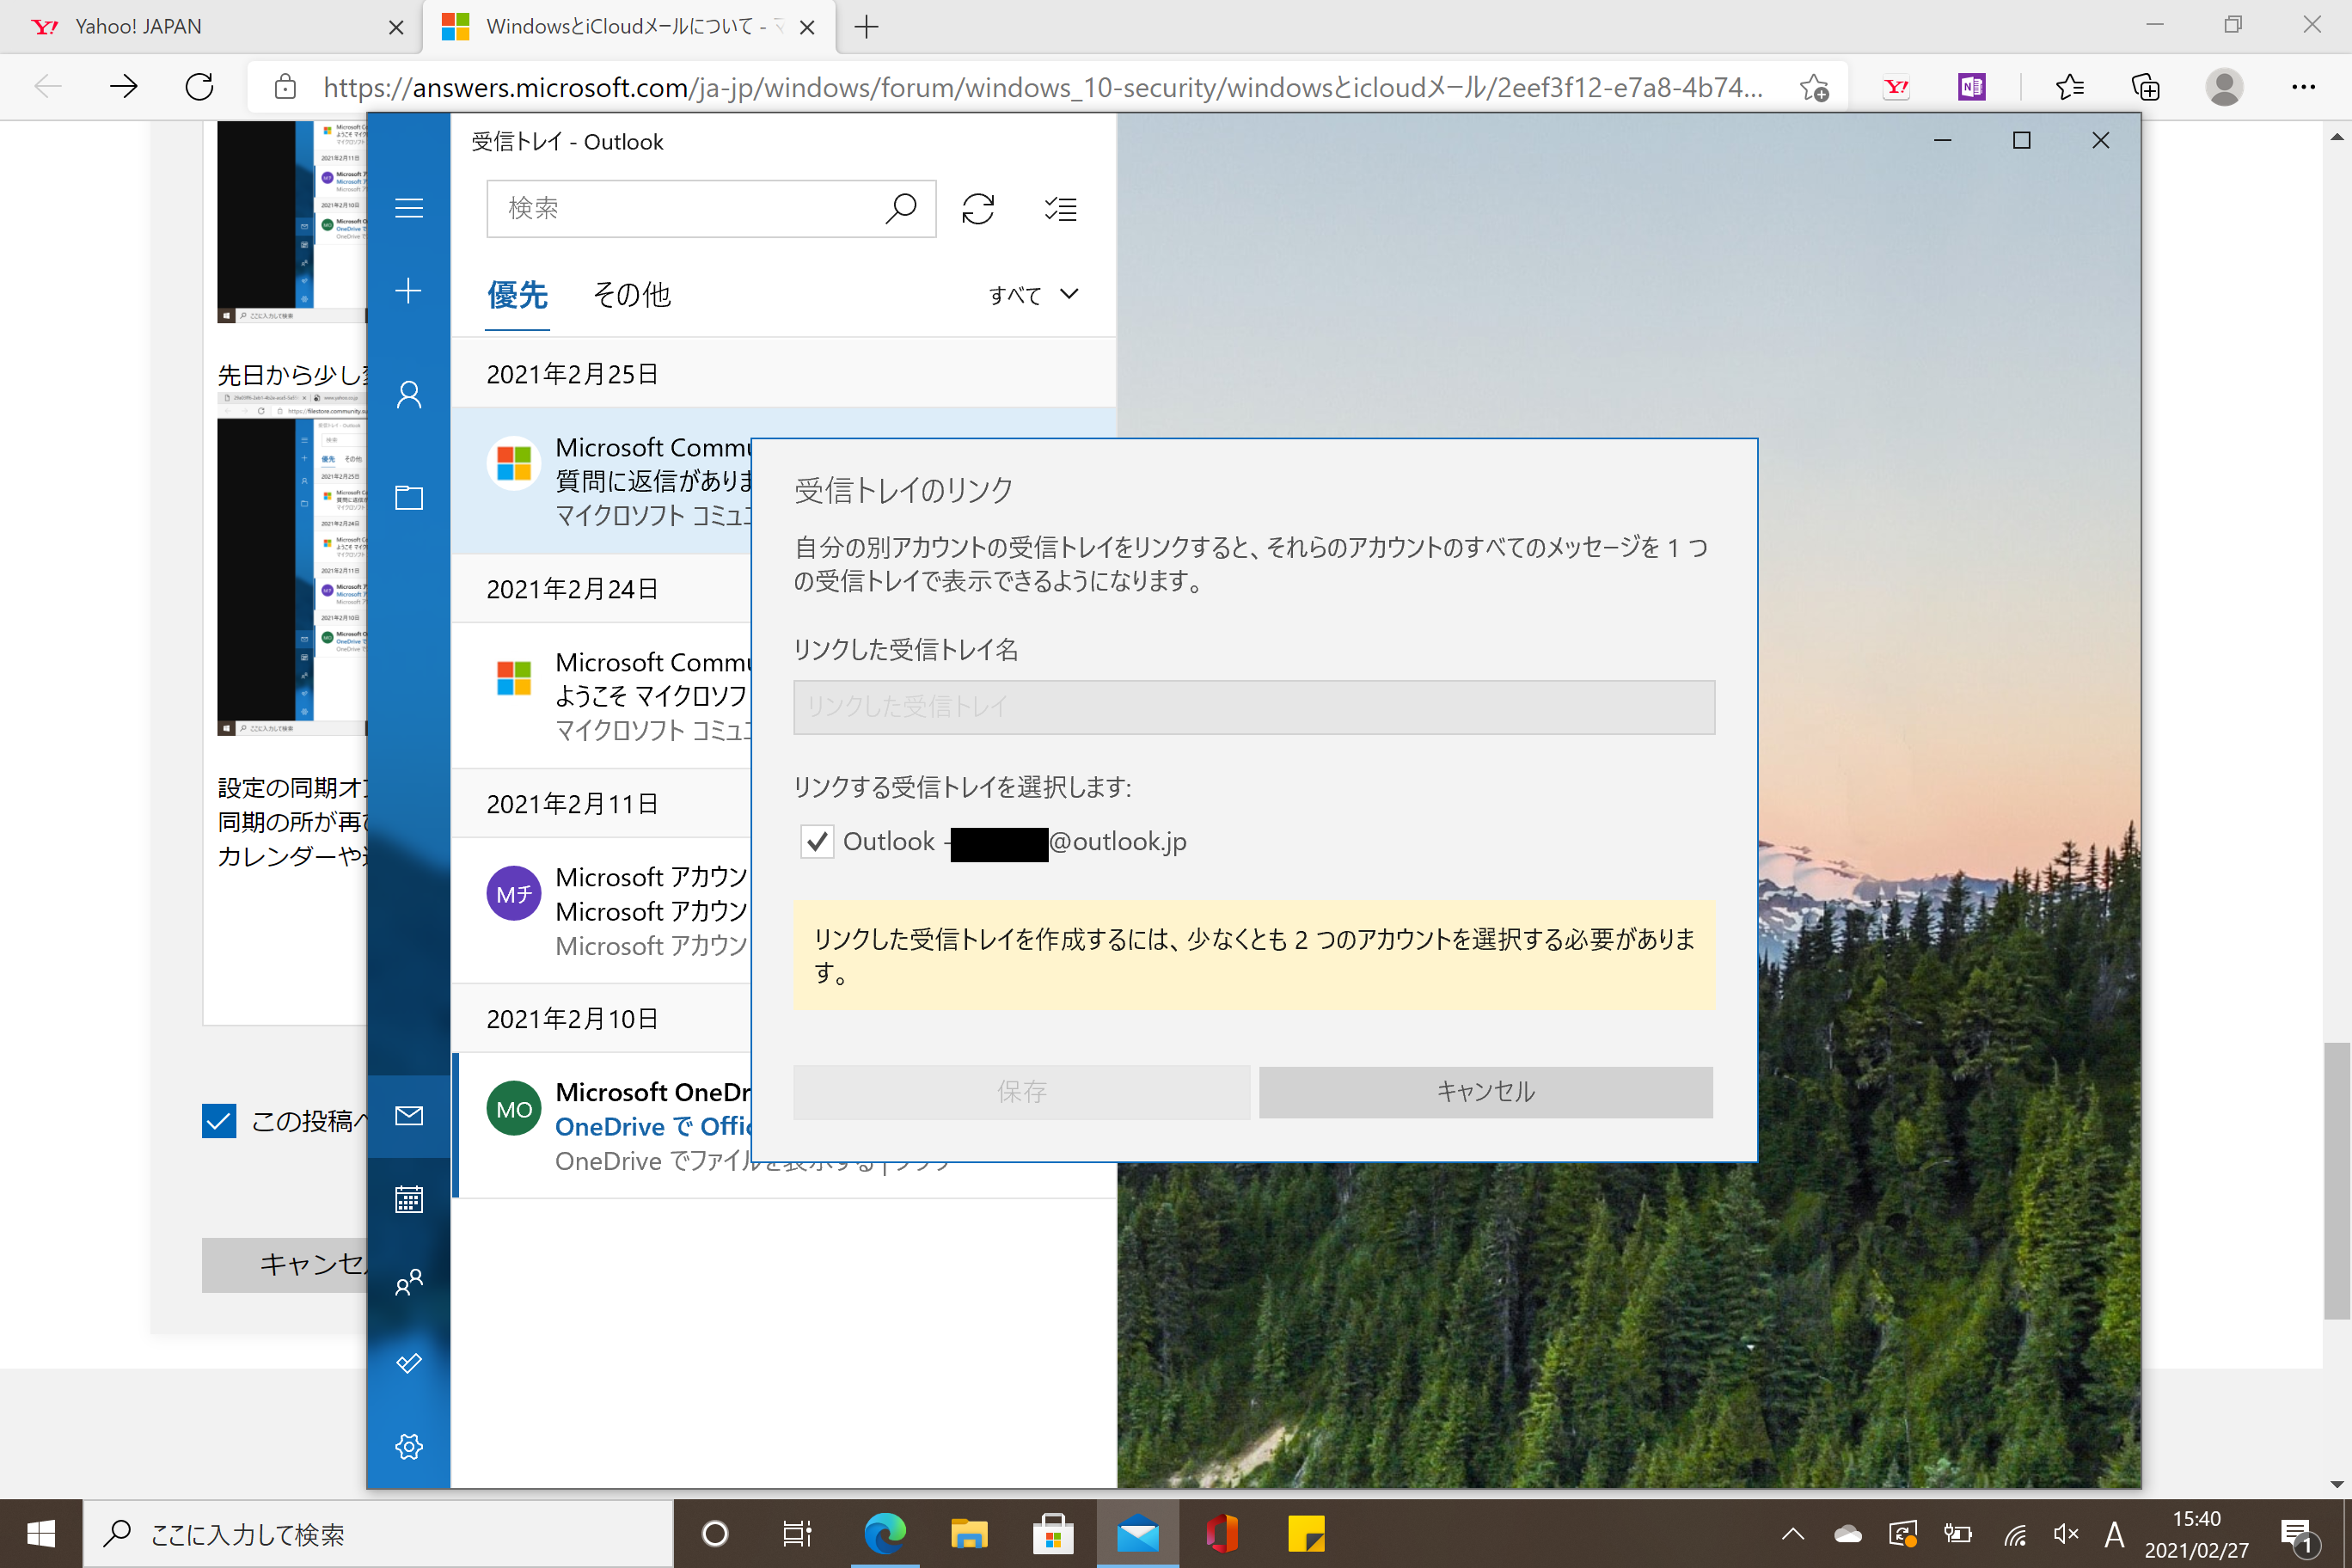Click the browser page vertical scrollbar thumb
Viewport: 2352px width, 1568px height.
tap(2336, 1180)
